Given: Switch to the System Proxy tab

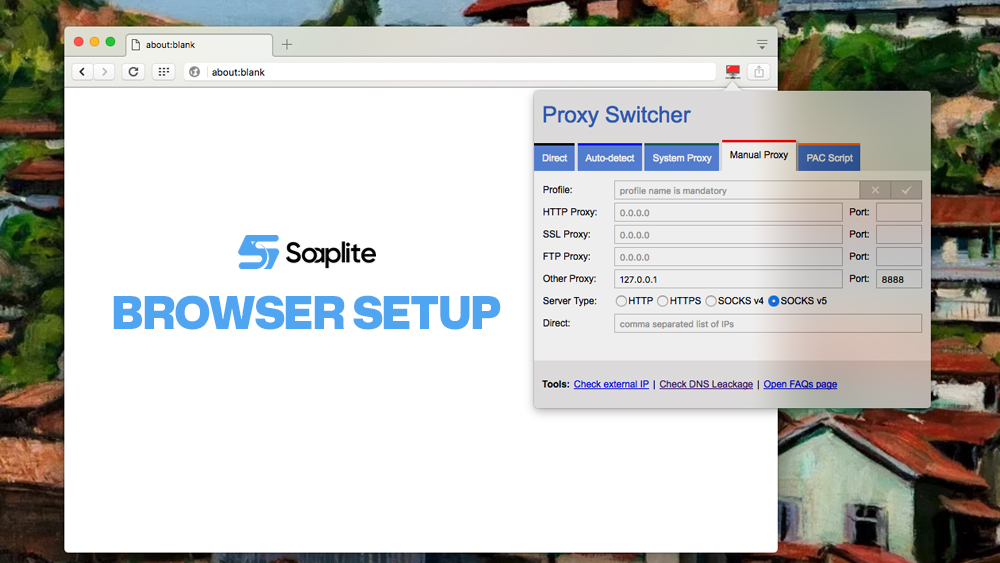Looking at the screenshot, I should coord(682,157).
